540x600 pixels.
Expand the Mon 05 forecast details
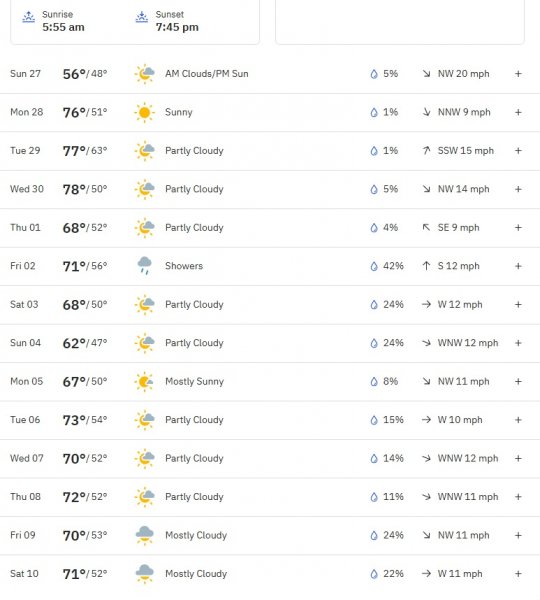click(518, 381)
